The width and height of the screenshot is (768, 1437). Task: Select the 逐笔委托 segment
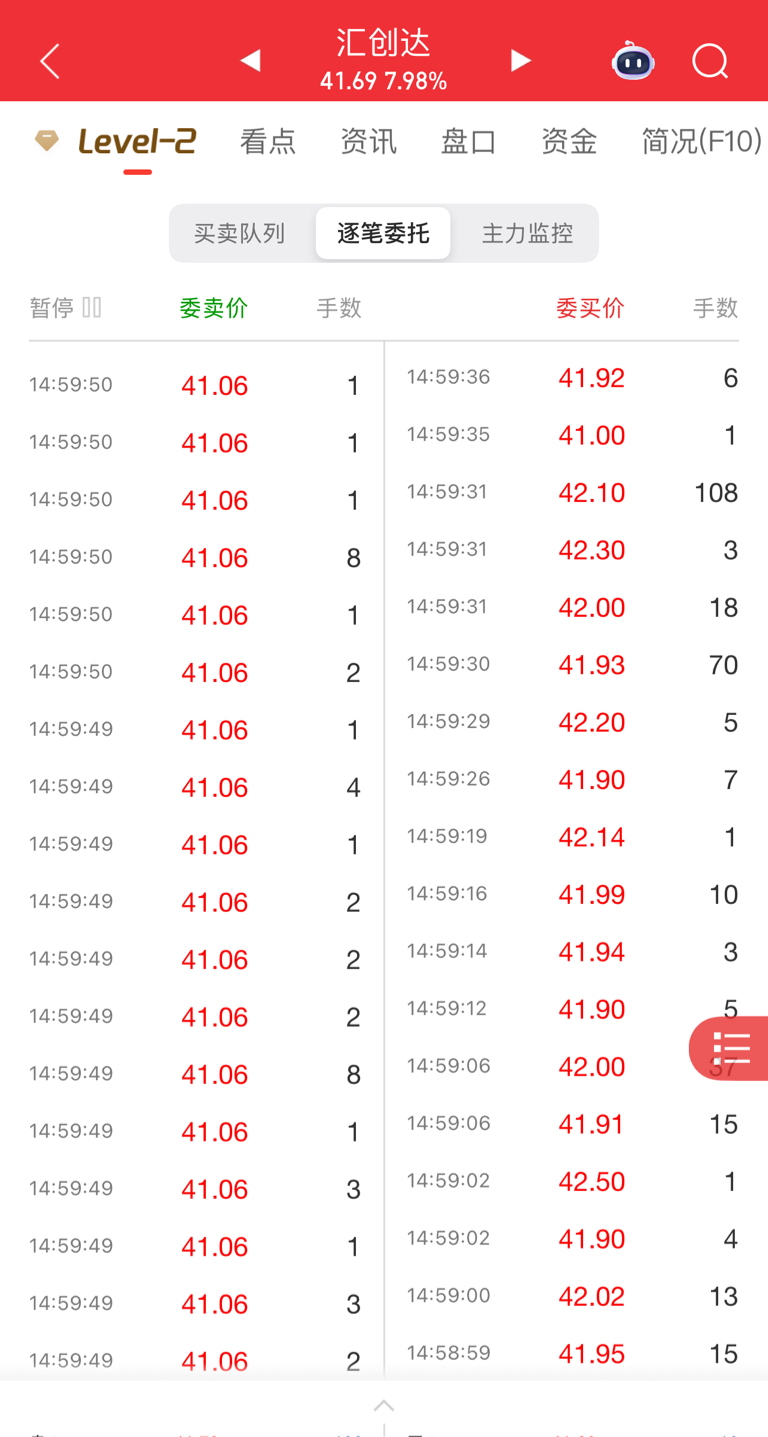click(x=383, y=234)
